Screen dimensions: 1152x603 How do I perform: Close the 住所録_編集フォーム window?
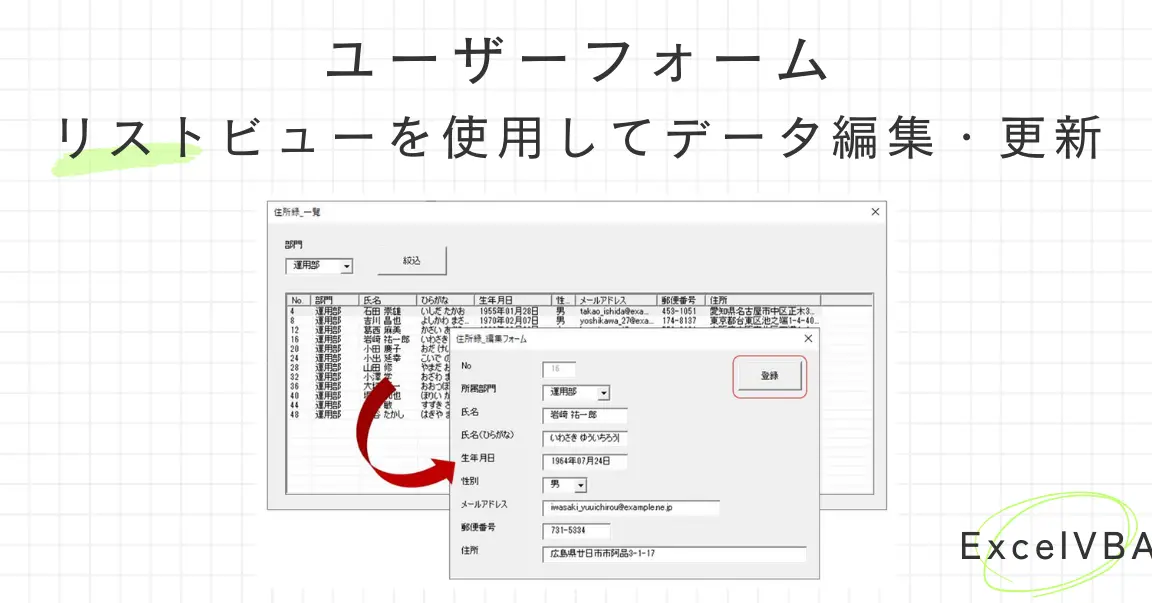point(807,338)
